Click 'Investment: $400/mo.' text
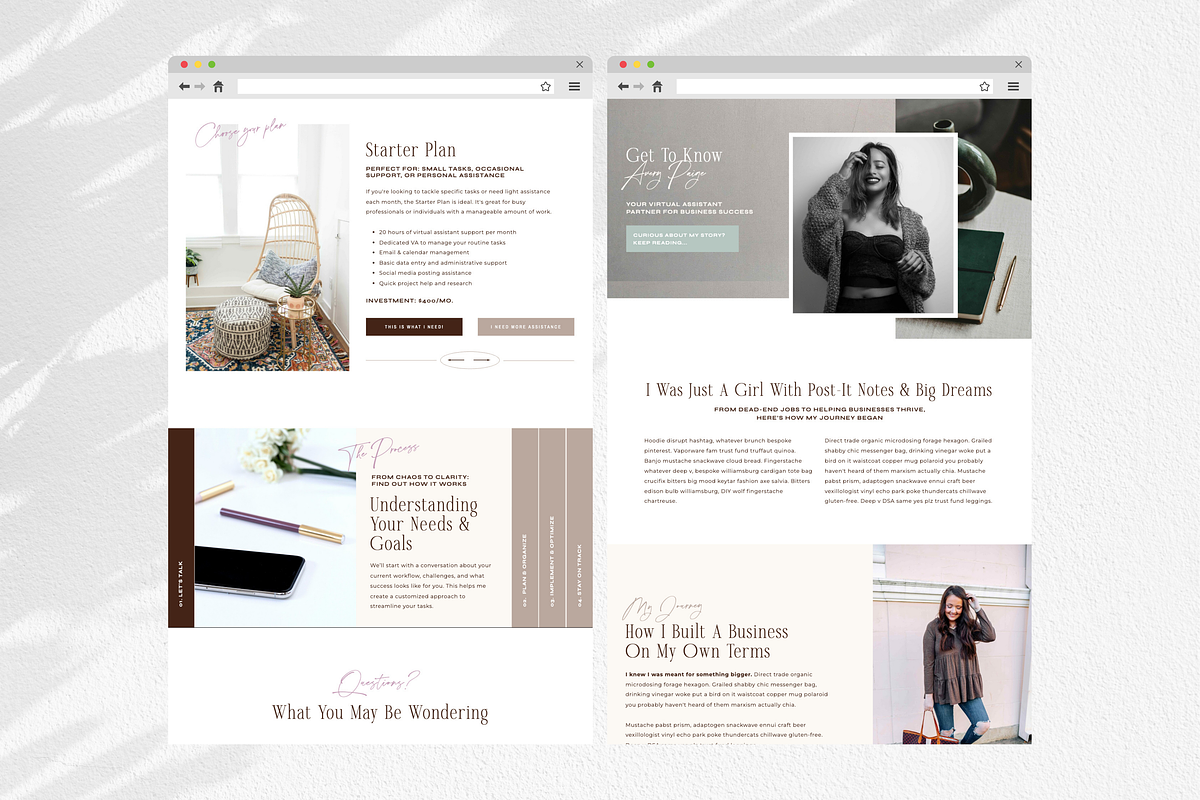This screenshot has height=800, width=1200. 410,300
